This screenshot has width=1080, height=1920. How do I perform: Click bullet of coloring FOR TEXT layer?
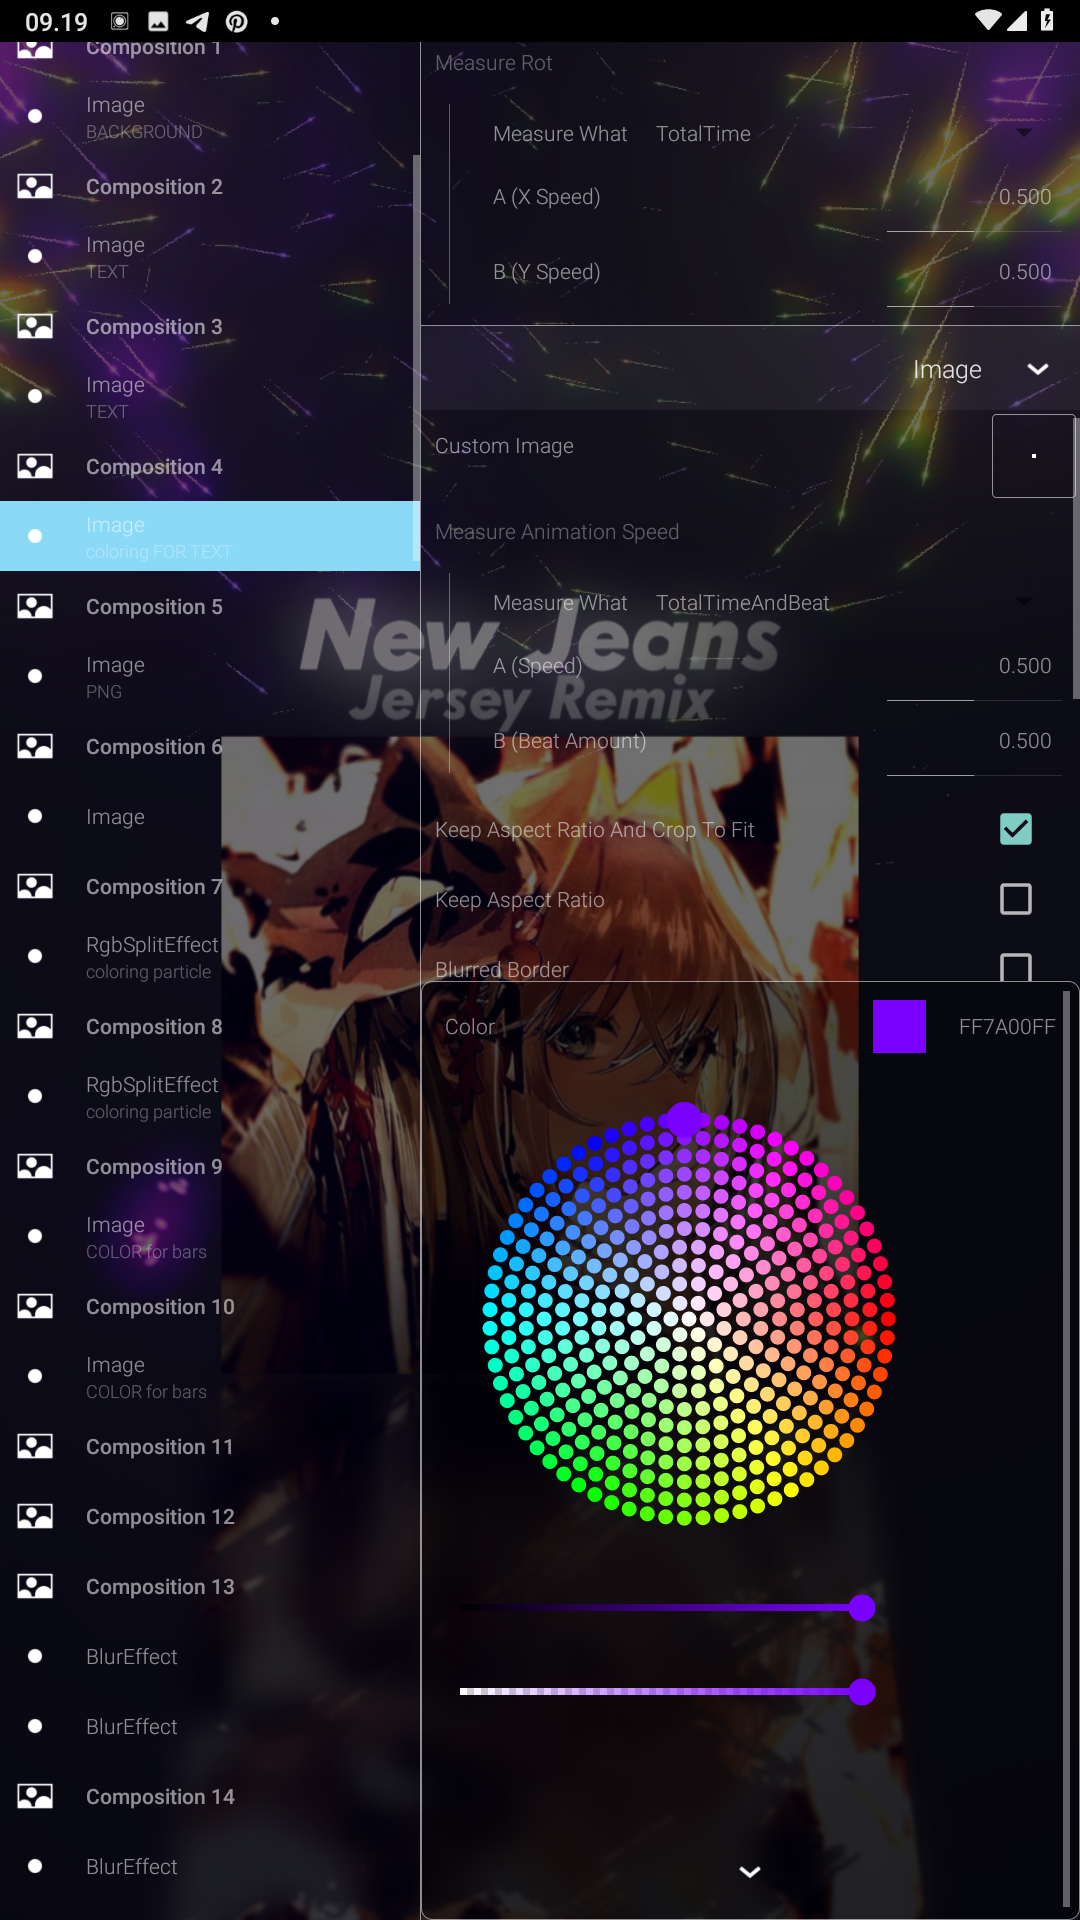(35, 536)
